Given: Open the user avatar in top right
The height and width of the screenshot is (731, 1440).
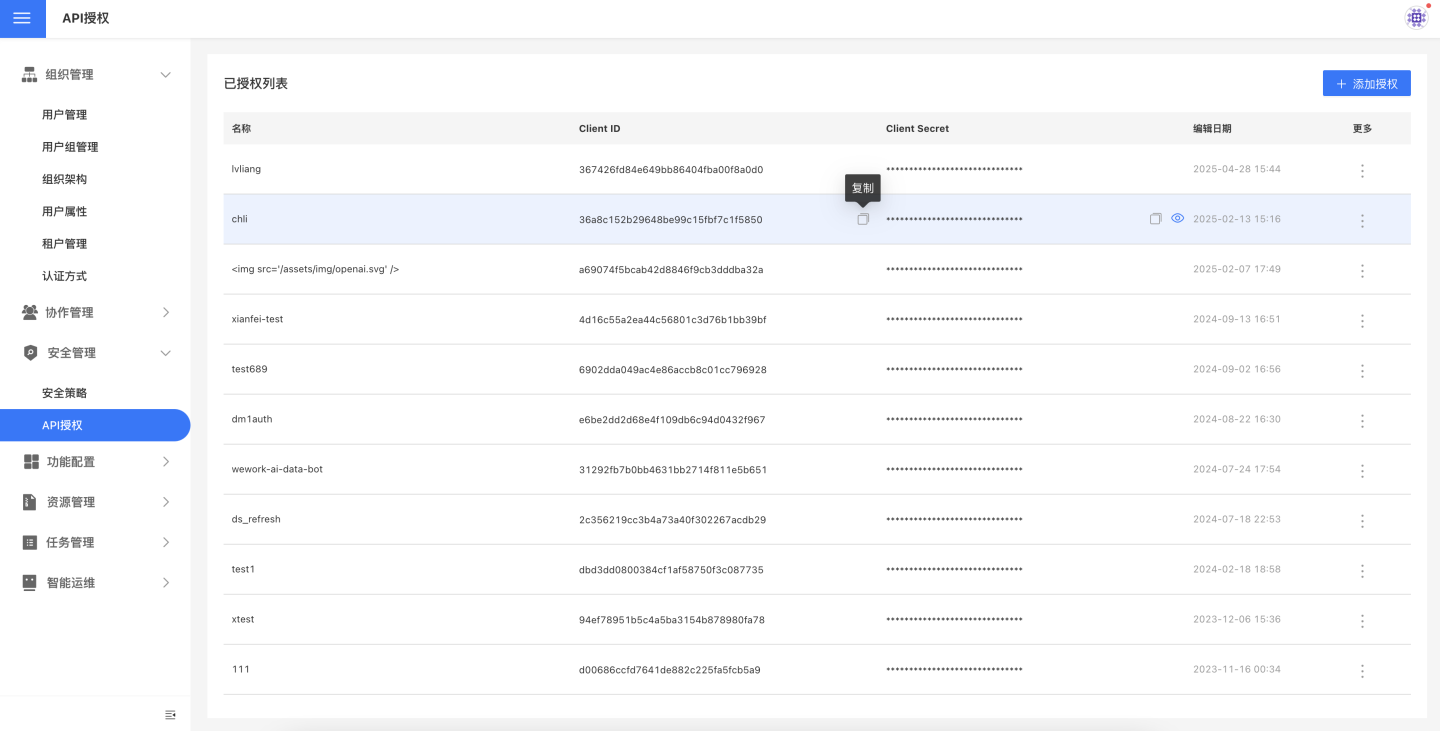Looking at the screenshot, I should pyautogui.click(x=1416, y=18).
